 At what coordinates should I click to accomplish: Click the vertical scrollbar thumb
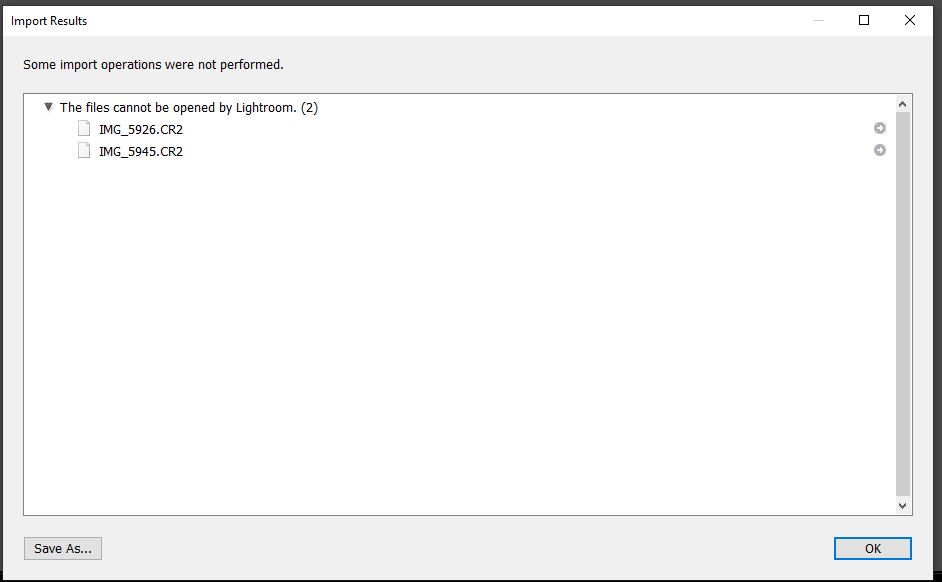[x=903, y=300]
